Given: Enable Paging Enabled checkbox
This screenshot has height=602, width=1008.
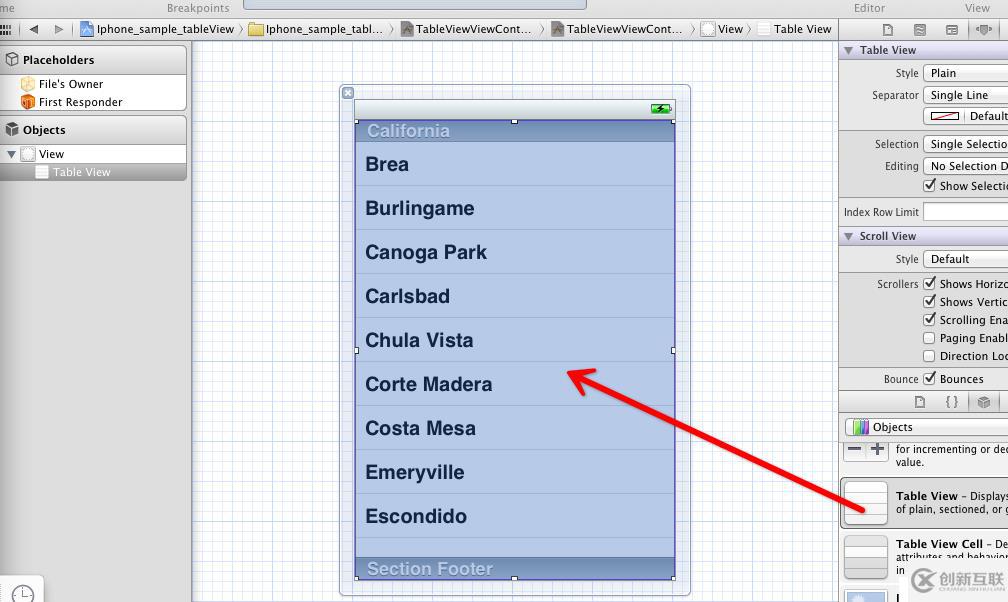Looking at the screenshot, I should click(930, 338).
